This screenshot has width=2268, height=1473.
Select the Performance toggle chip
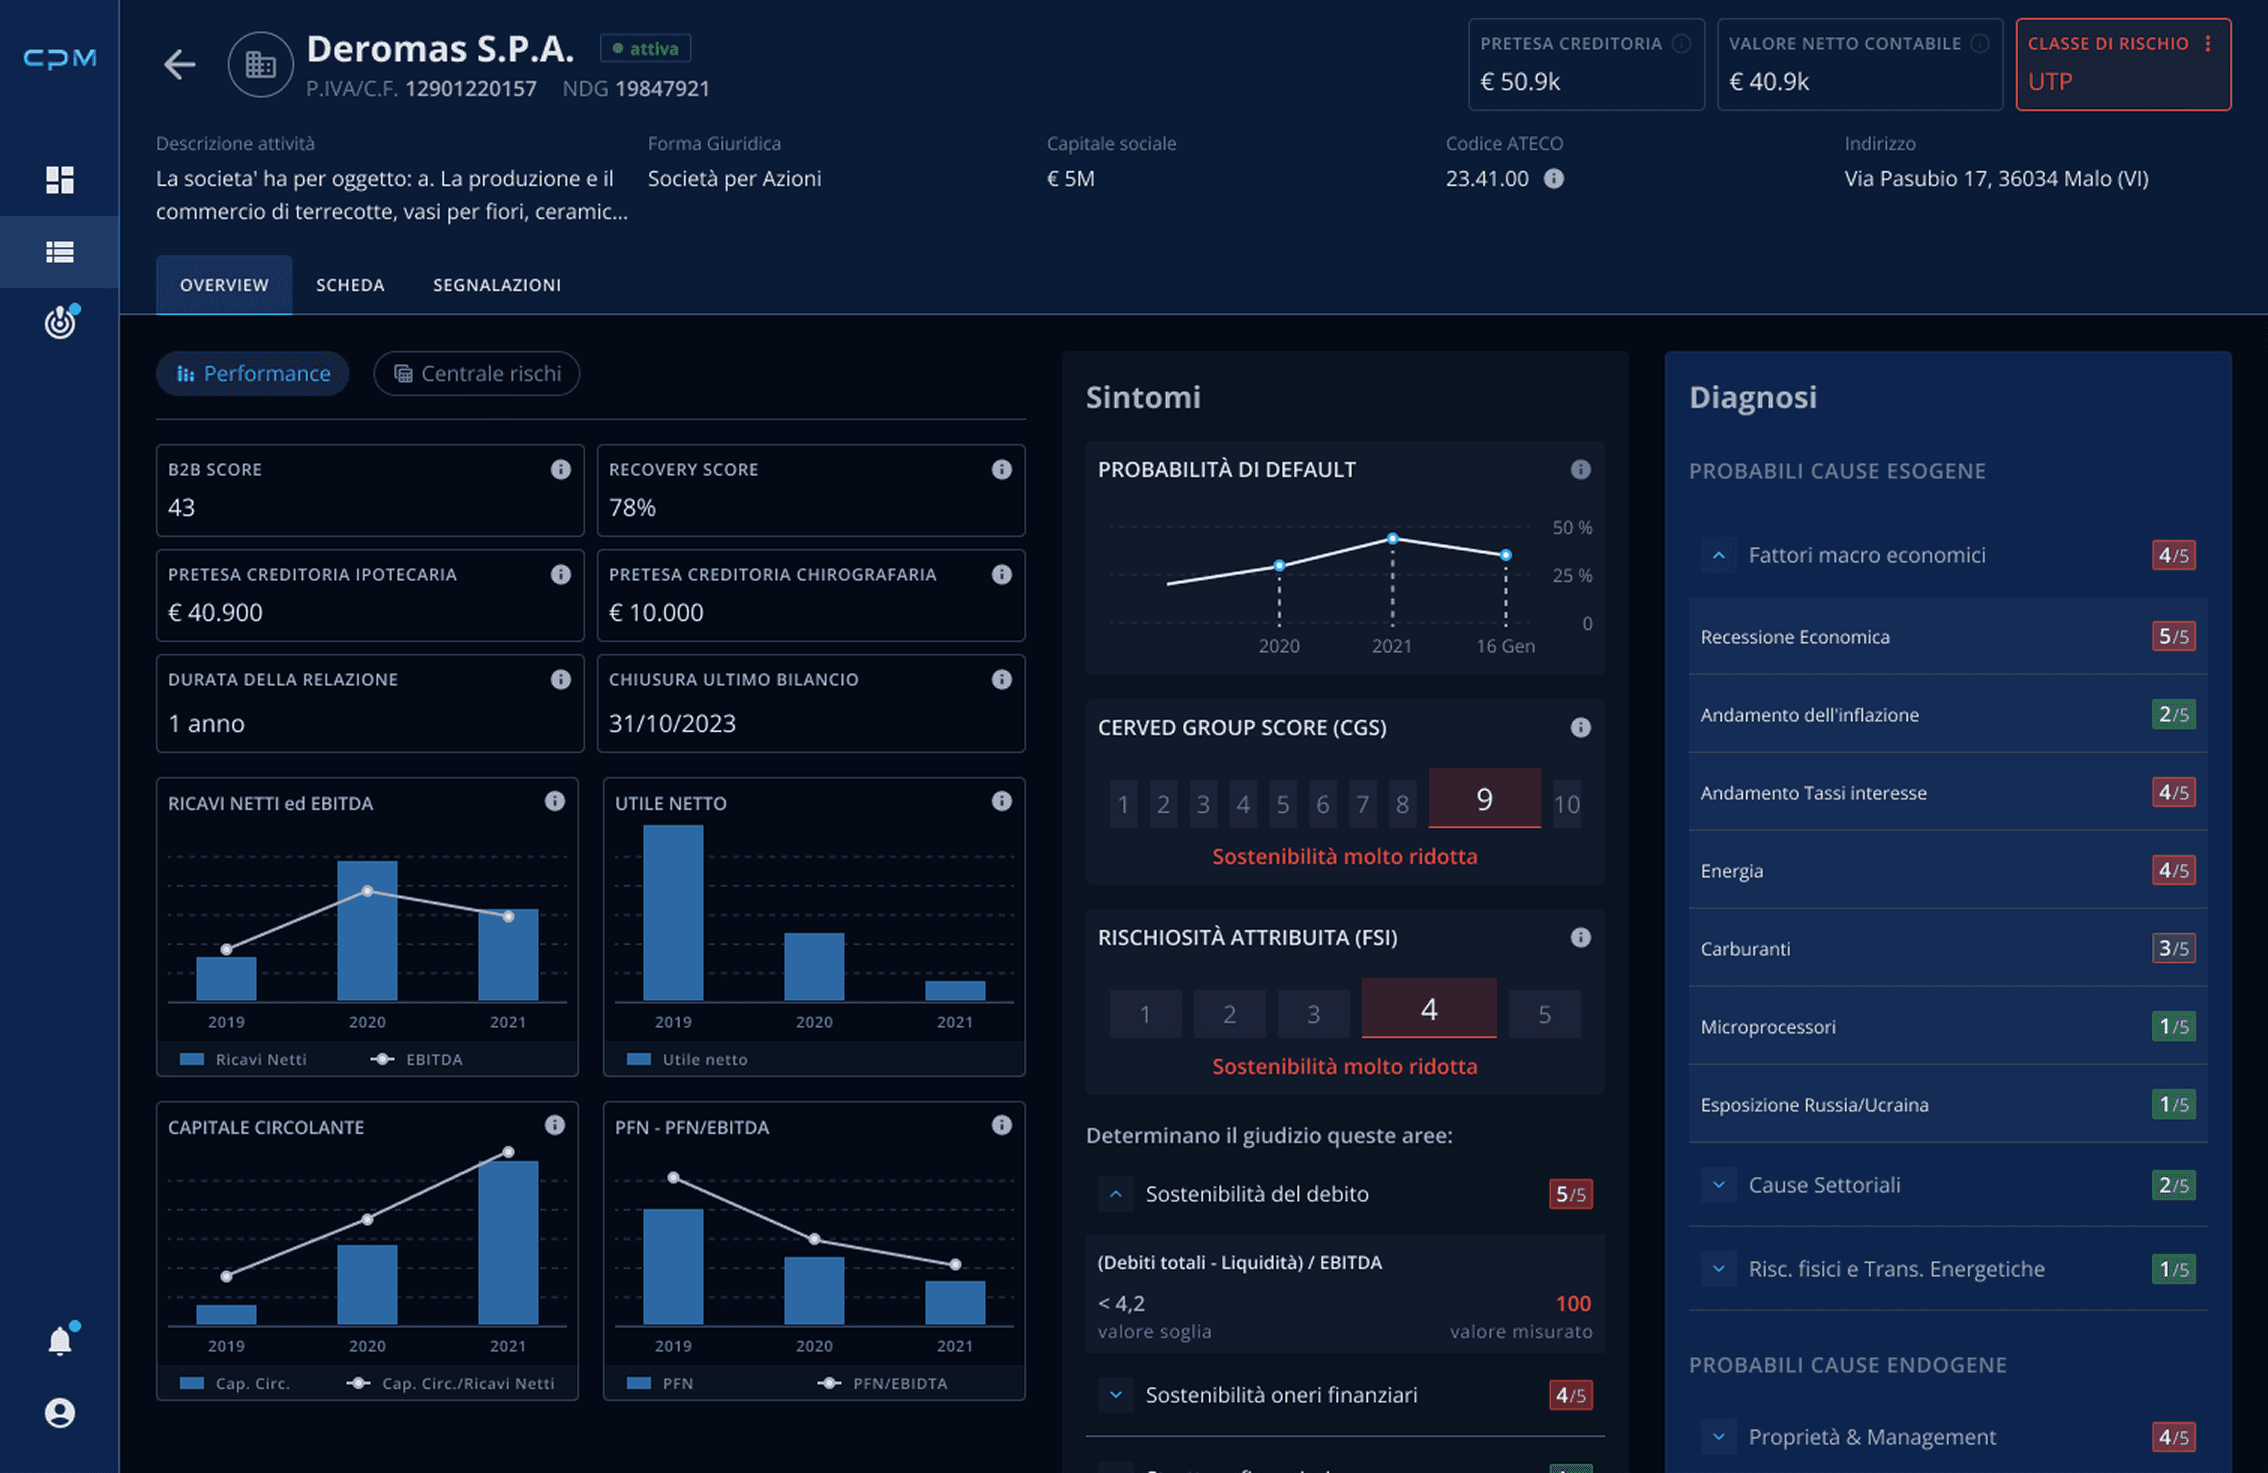pos(253,374)
